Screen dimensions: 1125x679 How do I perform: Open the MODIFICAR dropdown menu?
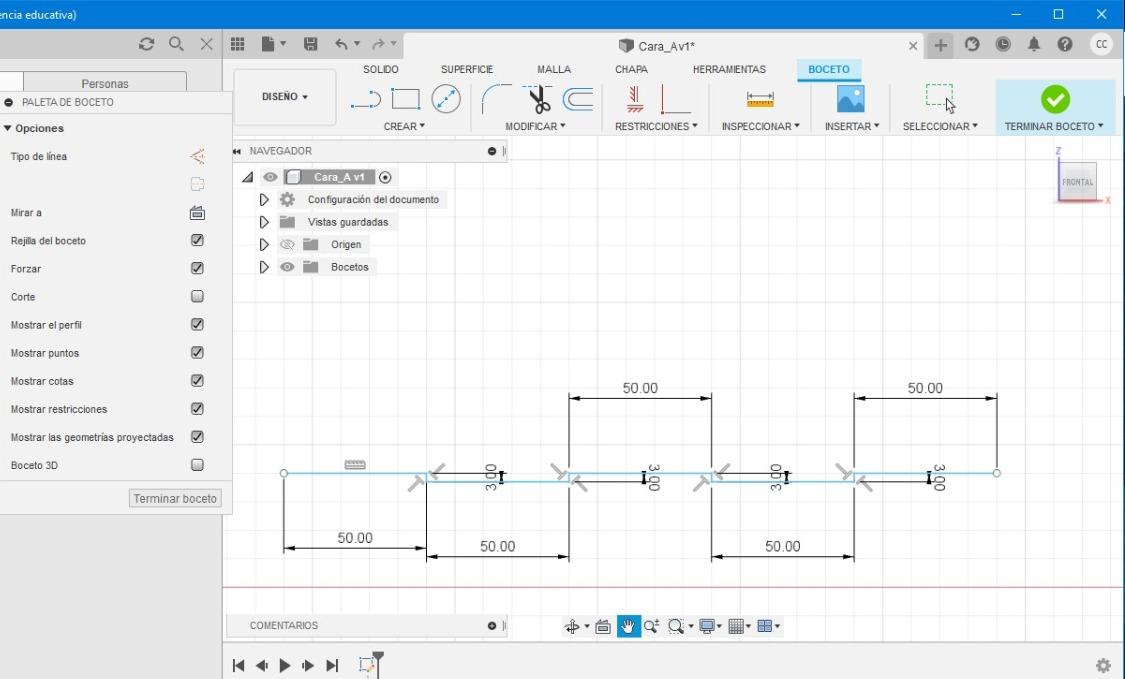coord(535,126)
